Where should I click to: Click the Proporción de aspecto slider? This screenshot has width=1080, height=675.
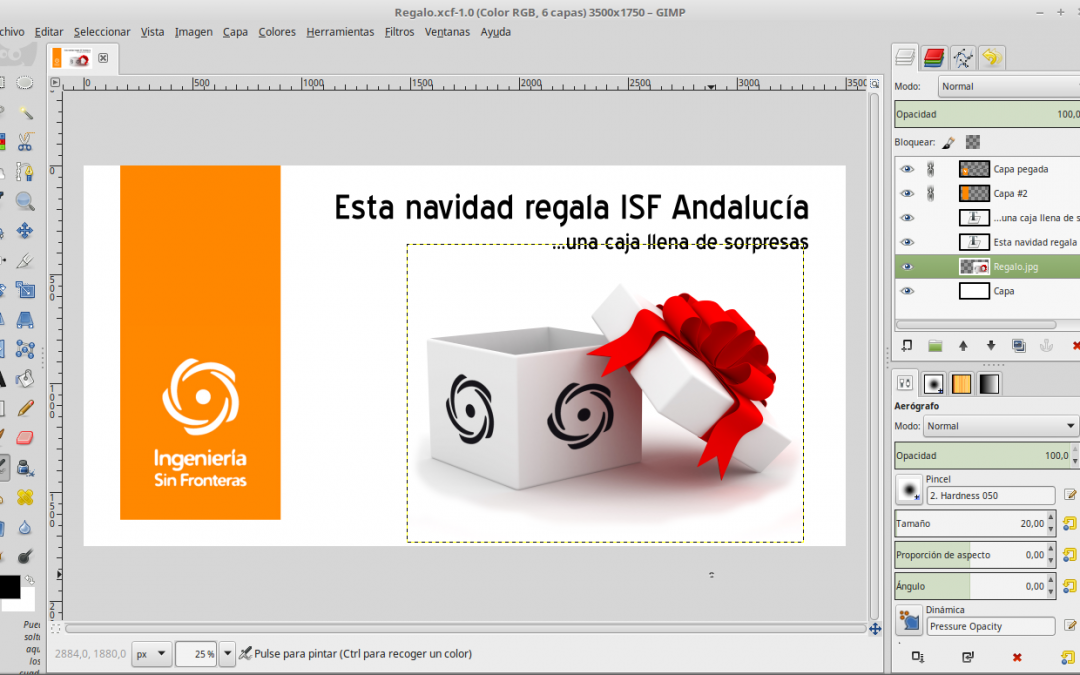972,554
